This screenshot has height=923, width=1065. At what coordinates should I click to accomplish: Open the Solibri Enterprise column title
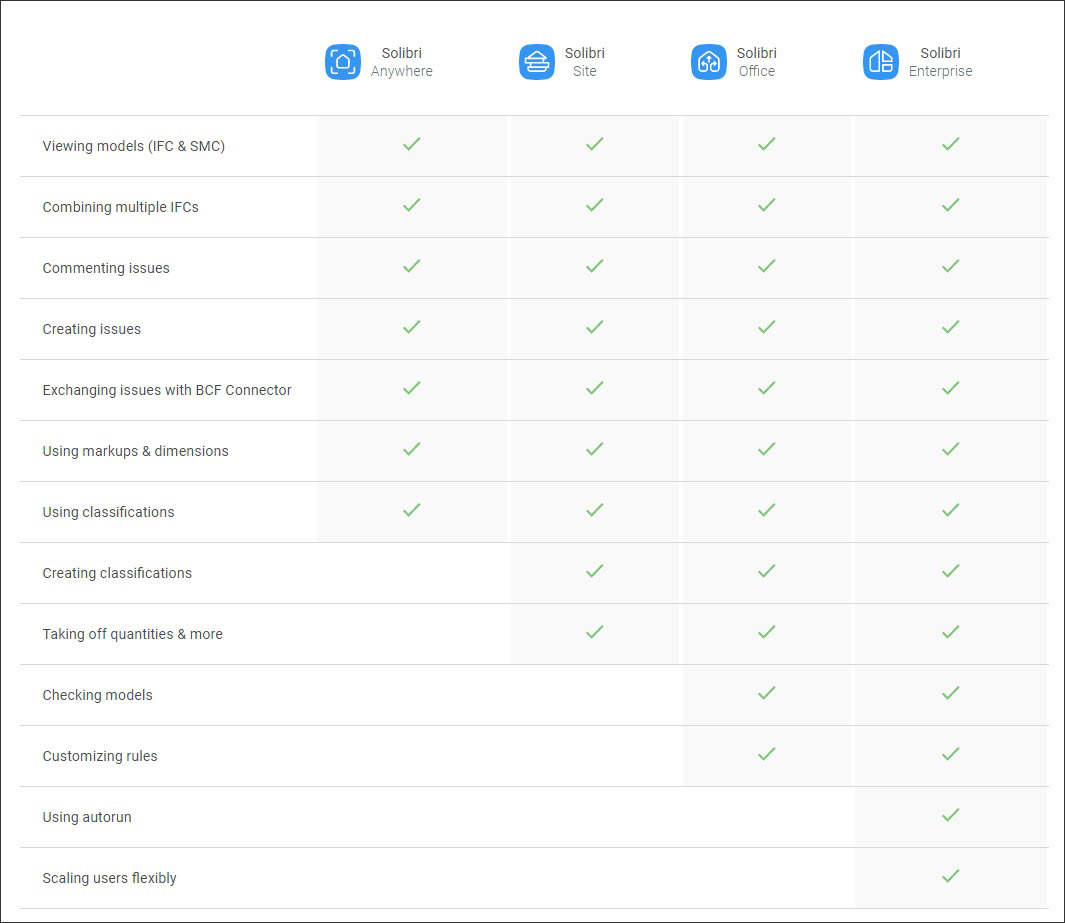(941, 62)
